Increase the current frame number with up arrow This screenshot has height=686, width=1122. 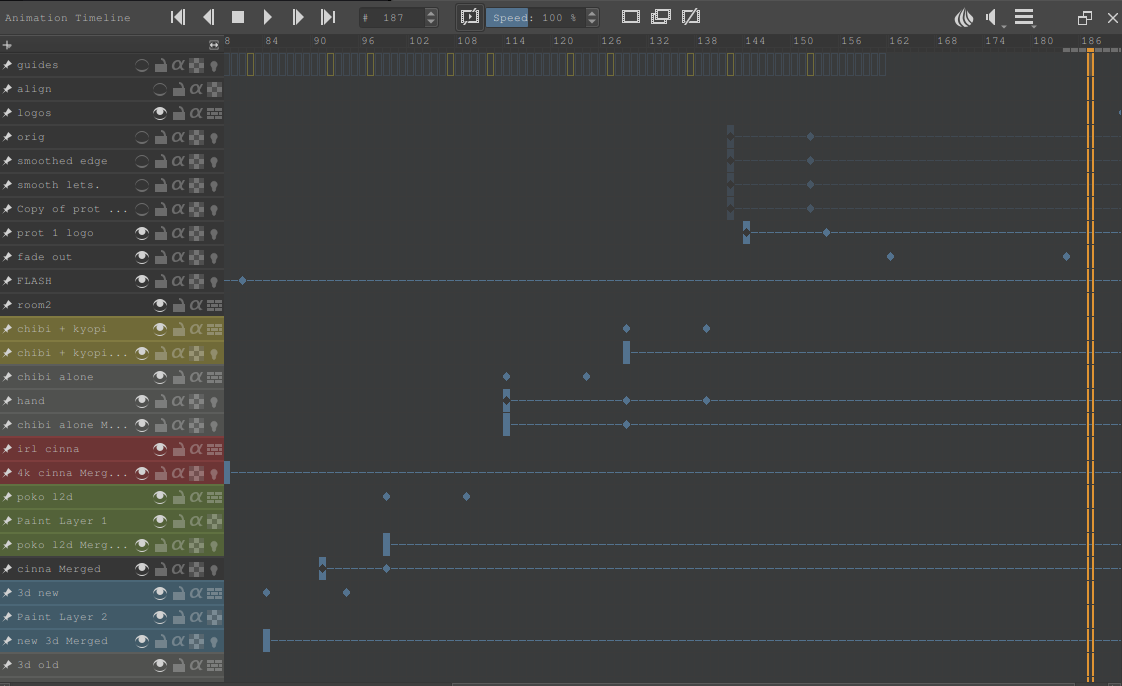[x=431, y=13]
